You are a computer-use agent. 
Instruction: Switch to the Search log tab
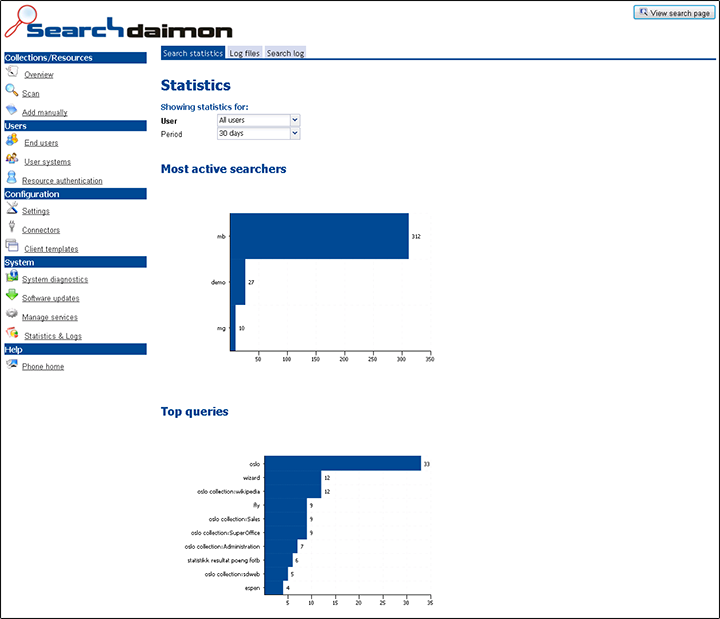(x=285, y=53)
